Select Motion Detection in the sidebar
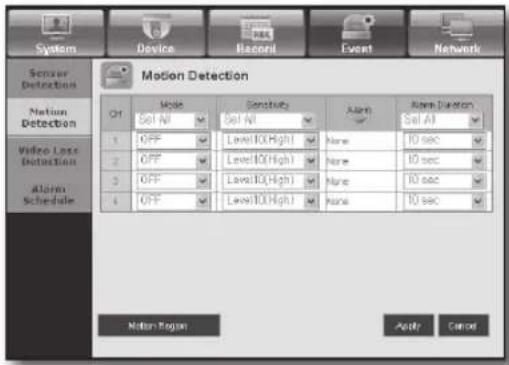 coord(49,117)
